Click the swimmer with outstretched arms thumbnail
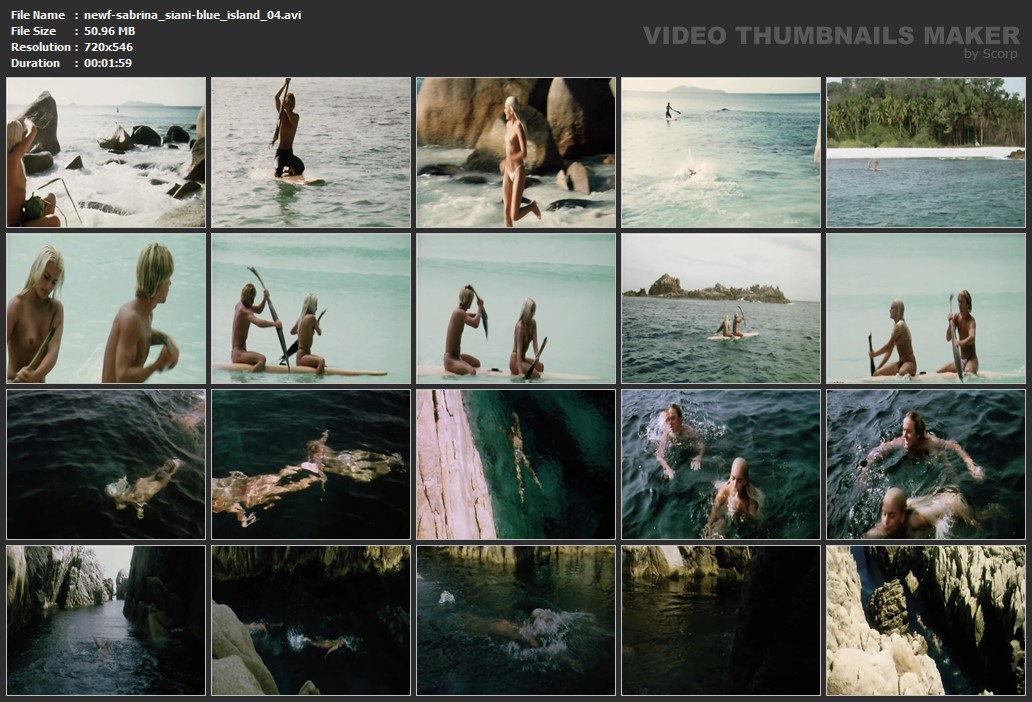This screenshot has width=1032, height=702. tap(926, 464)
